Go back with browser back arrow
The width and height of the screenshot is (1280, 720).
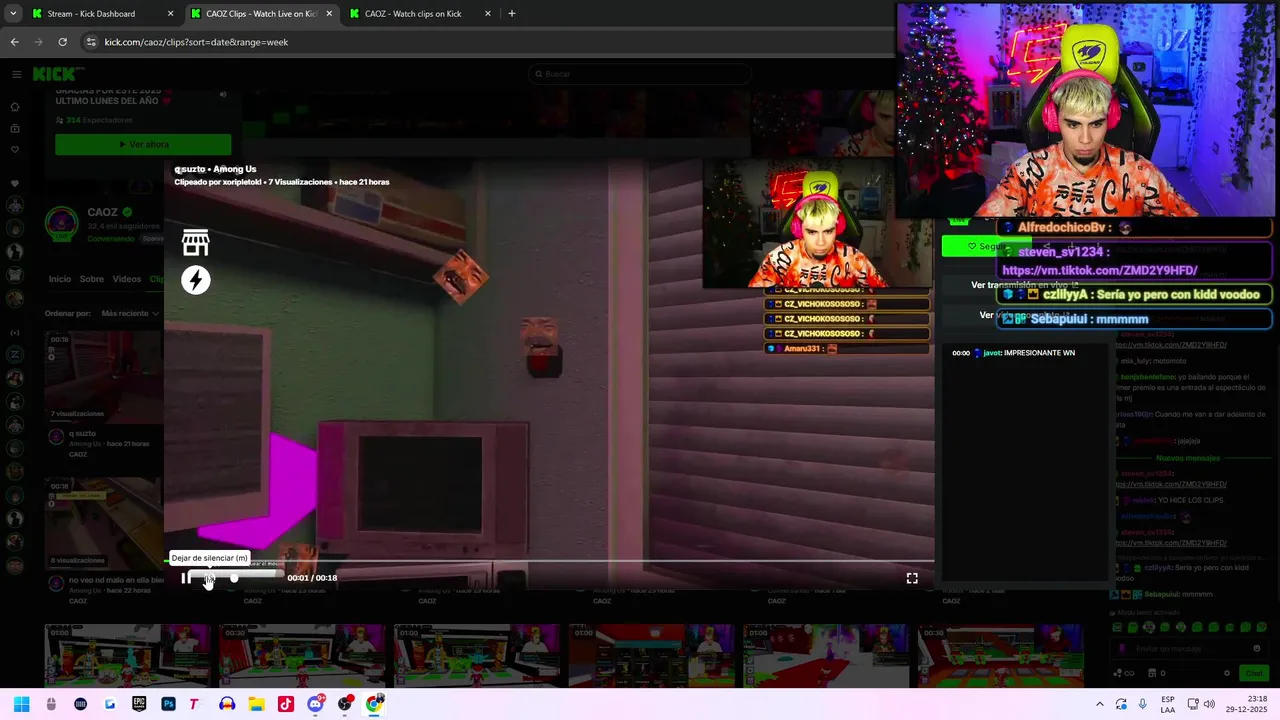pyautogui.click(x=14, y=42)
